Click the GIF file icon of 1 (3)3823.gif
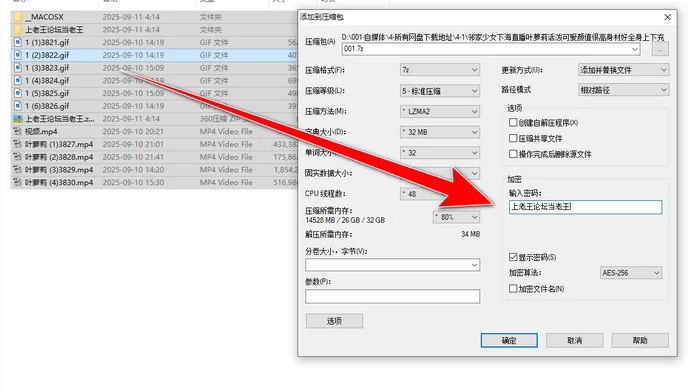This screenshot has height=392, width=700. click(x=18, y=68)
